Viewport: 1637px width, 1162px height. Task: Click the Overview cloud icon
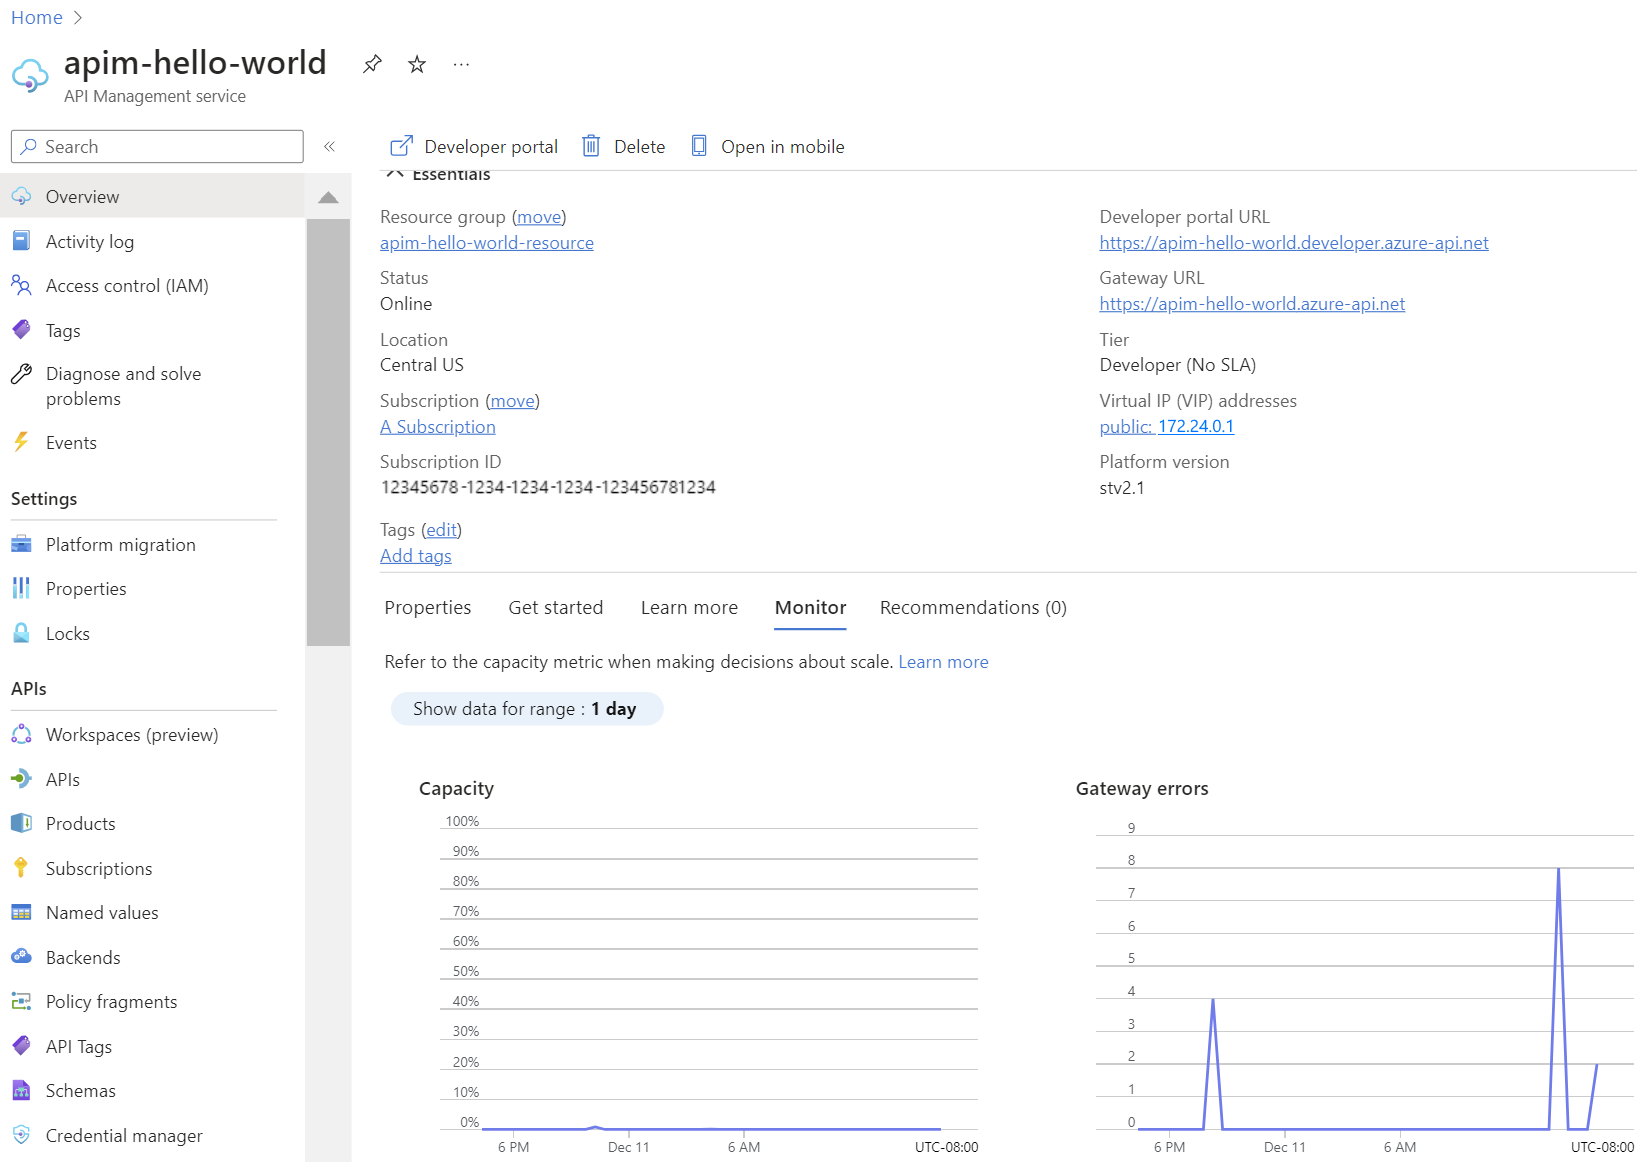coord(21,196)
